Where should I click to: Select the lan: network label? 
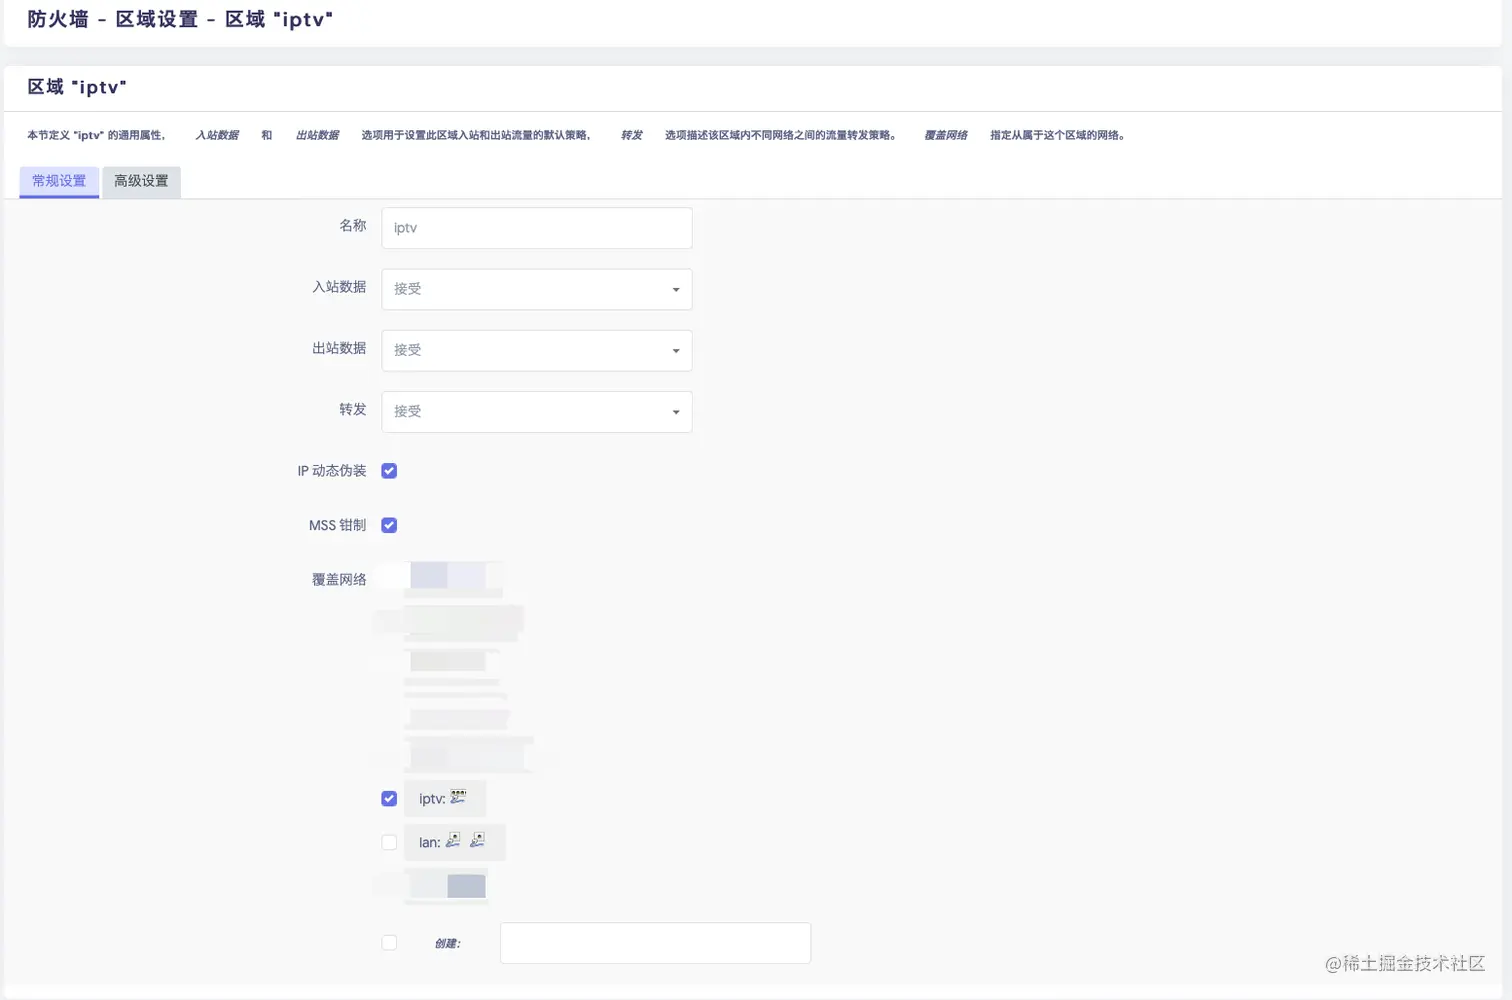click(429, 843)
